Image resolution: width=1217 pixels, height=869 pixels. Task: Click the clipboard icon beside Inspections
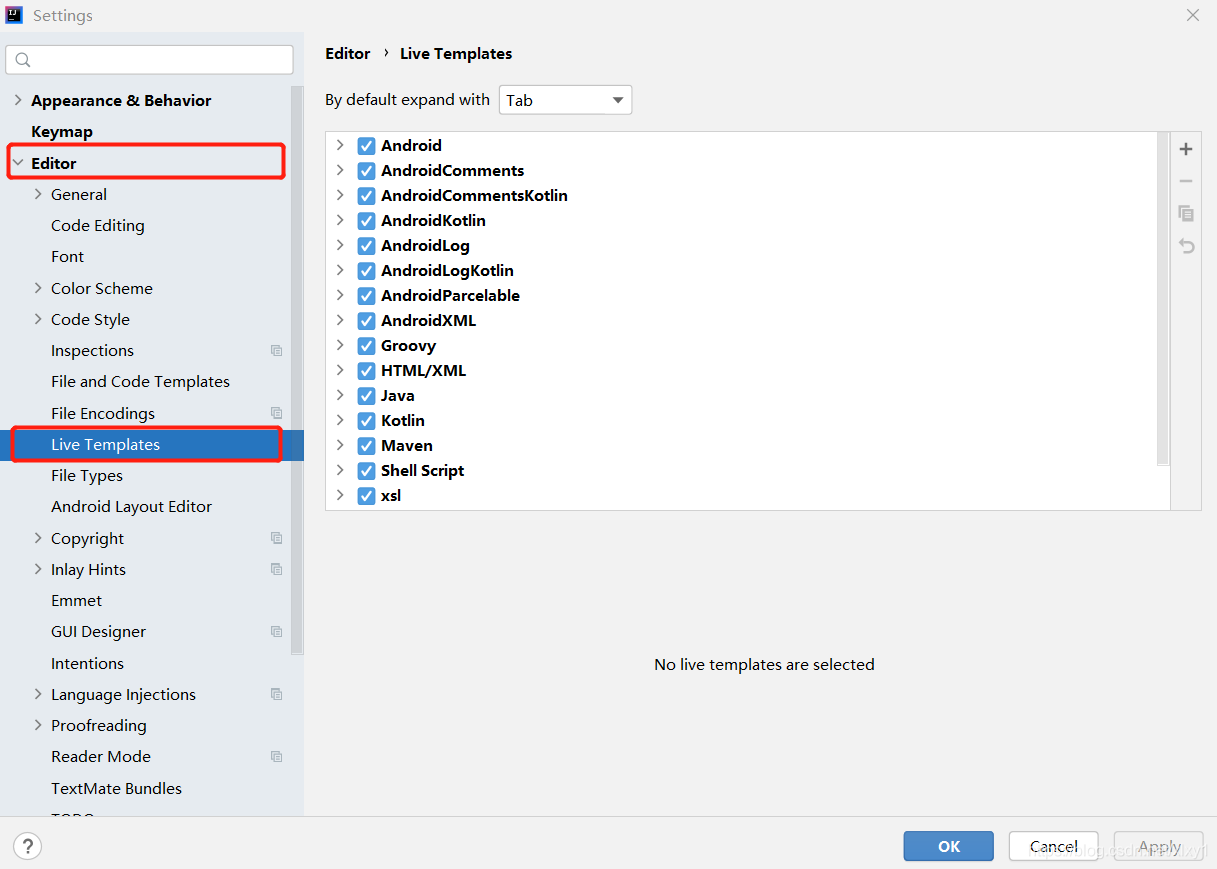point(276,350)
